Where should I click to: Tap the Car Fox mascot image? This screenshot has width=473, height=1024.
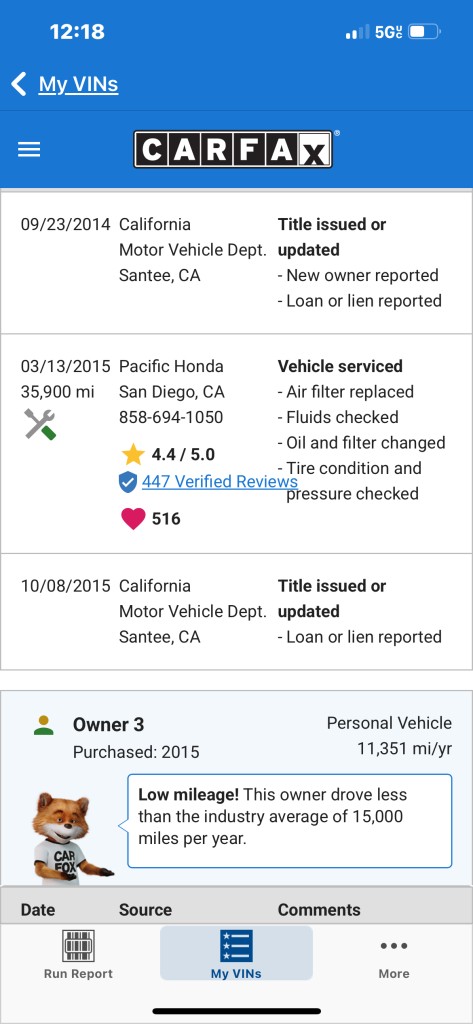(69, 837)
